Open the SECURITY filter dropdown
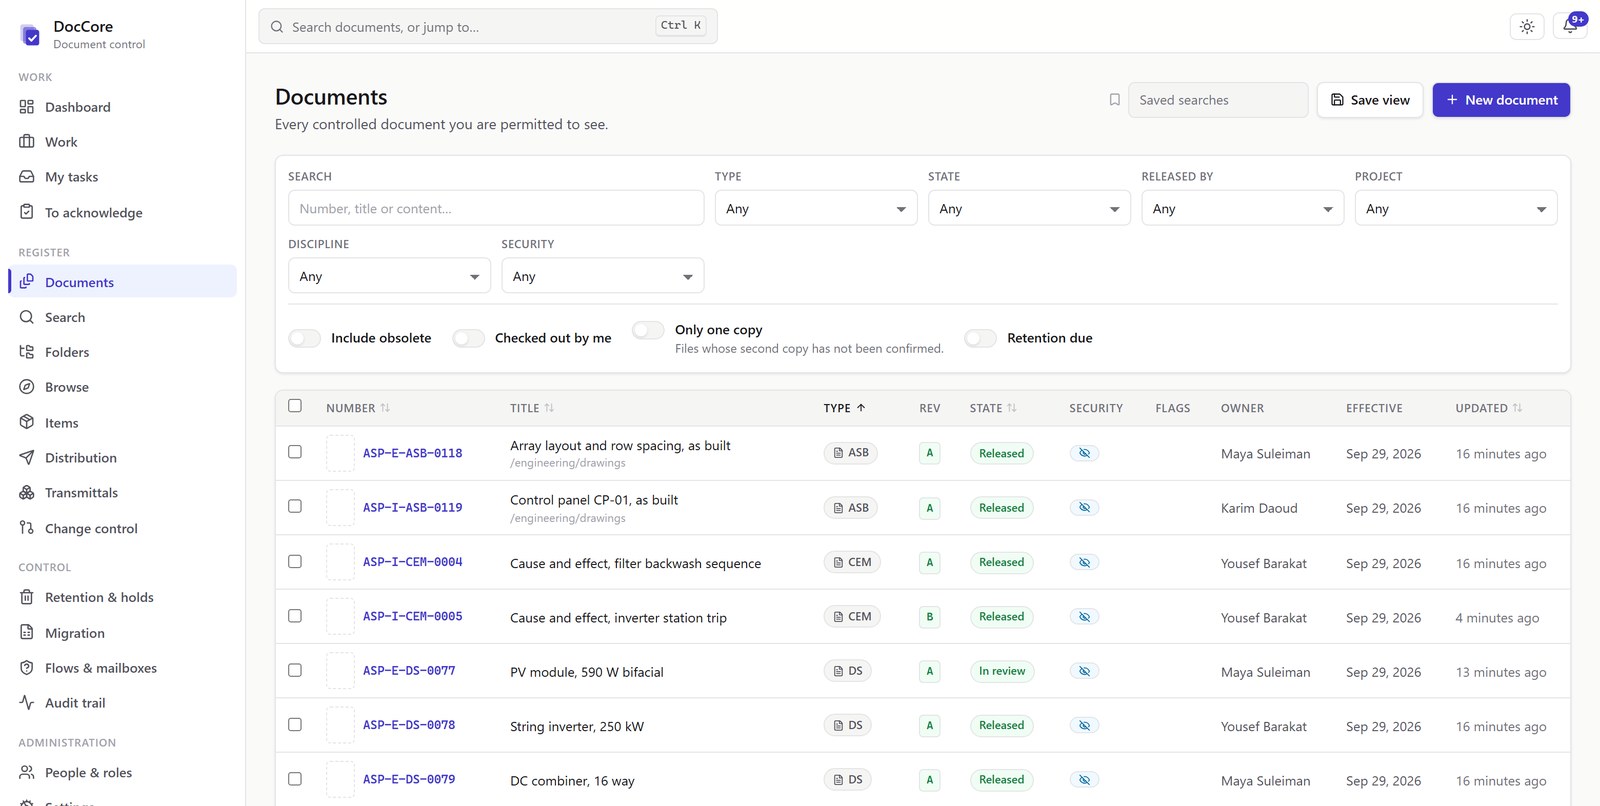Image resolution: width=1600 pixels, height=806 pixels. [603, 276]
